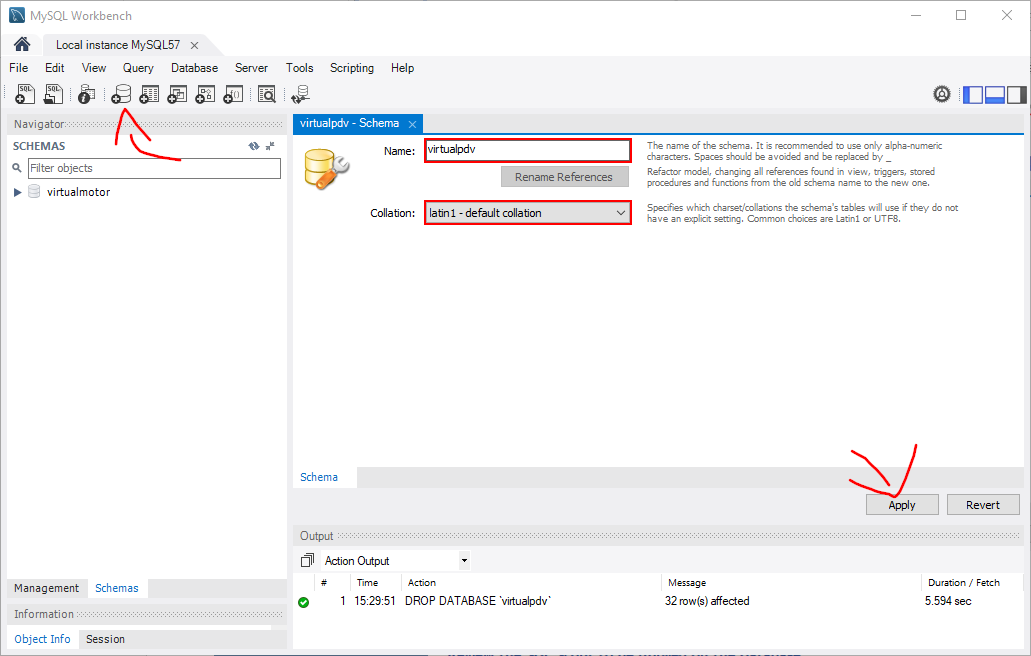Toggle the left sidebar panel
The image size is (1031, 656).
pyautogui.click(x=973, y=95)
